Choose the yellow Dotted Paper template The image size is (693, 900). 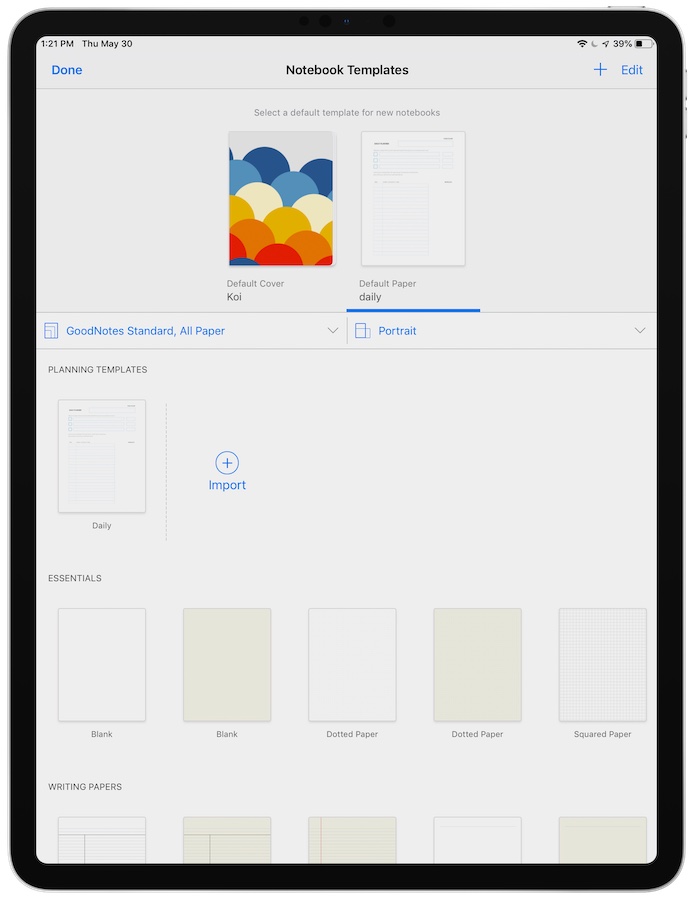[x=477, y=665]
